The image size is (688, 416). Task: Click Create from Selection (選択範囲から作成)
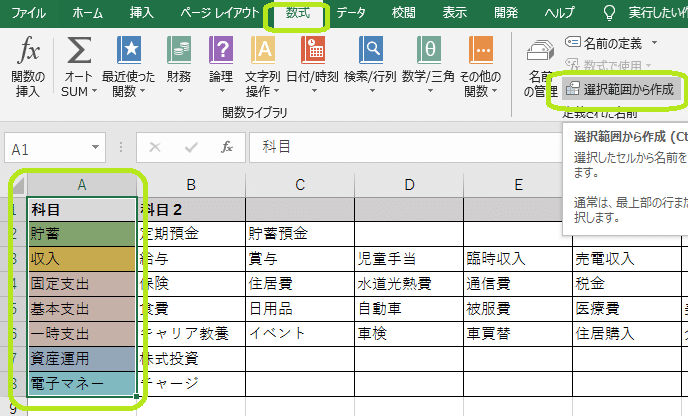pos(620,90)
